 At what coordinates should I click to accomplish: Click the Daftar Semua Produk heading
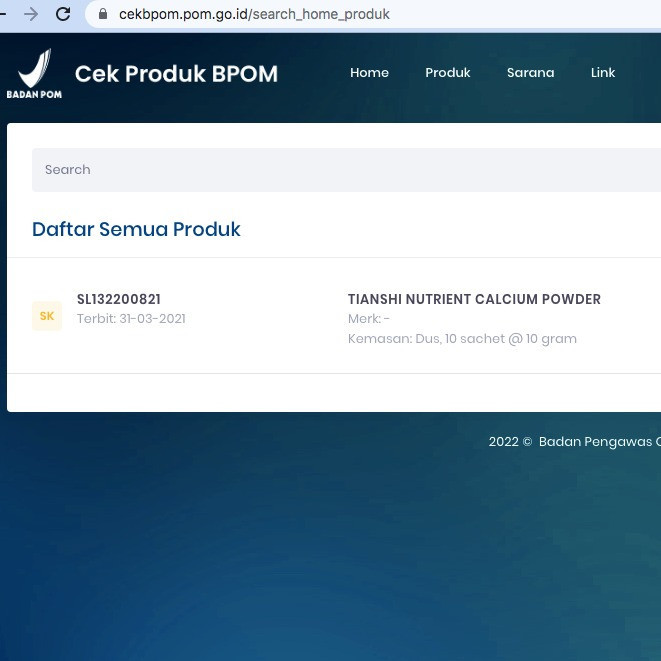point(136,229)
